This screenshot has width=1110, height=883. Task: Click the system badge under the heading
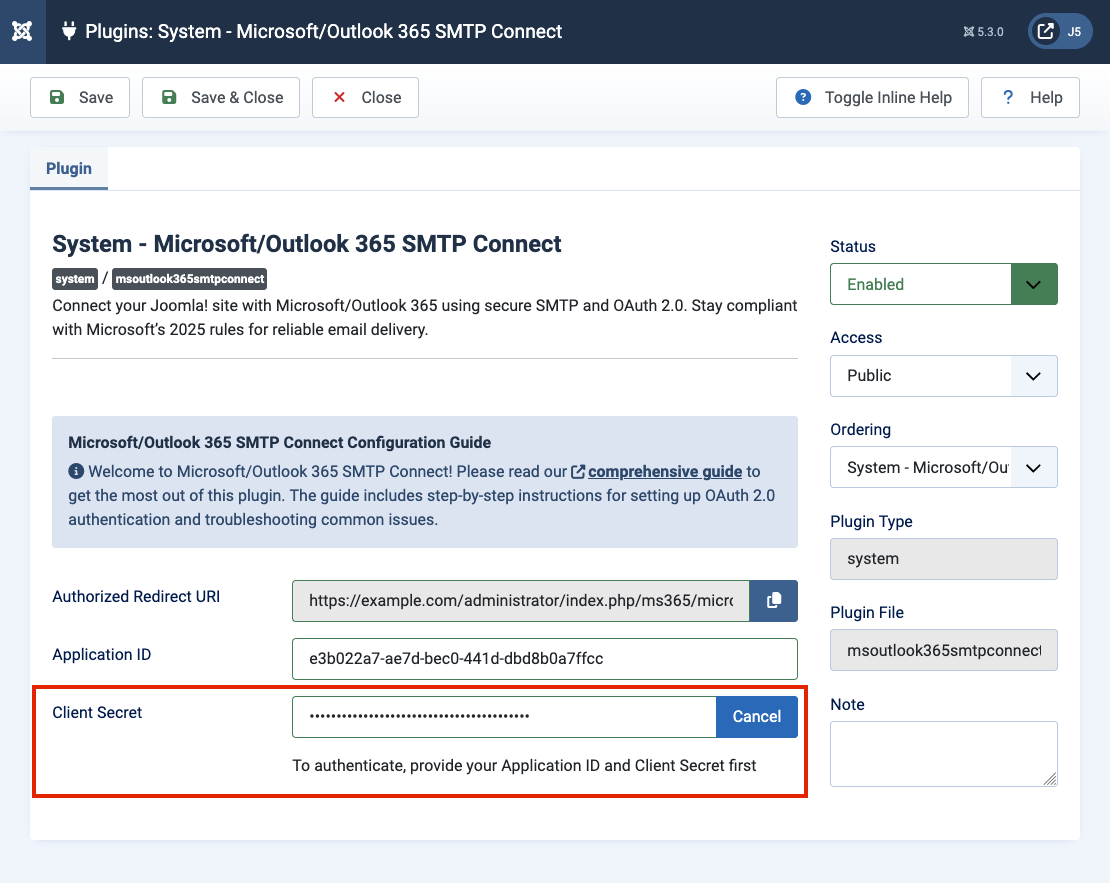point(75,279)
